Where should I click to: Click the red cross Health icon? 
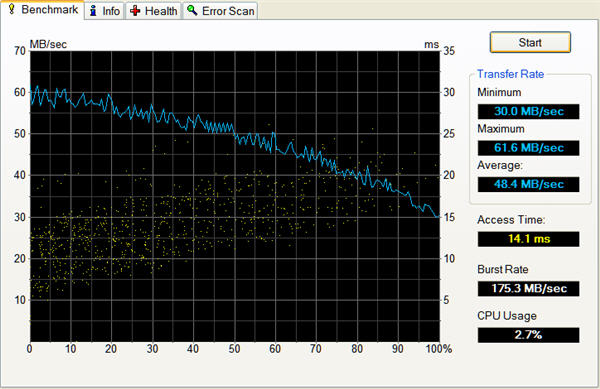pos(135,11)
